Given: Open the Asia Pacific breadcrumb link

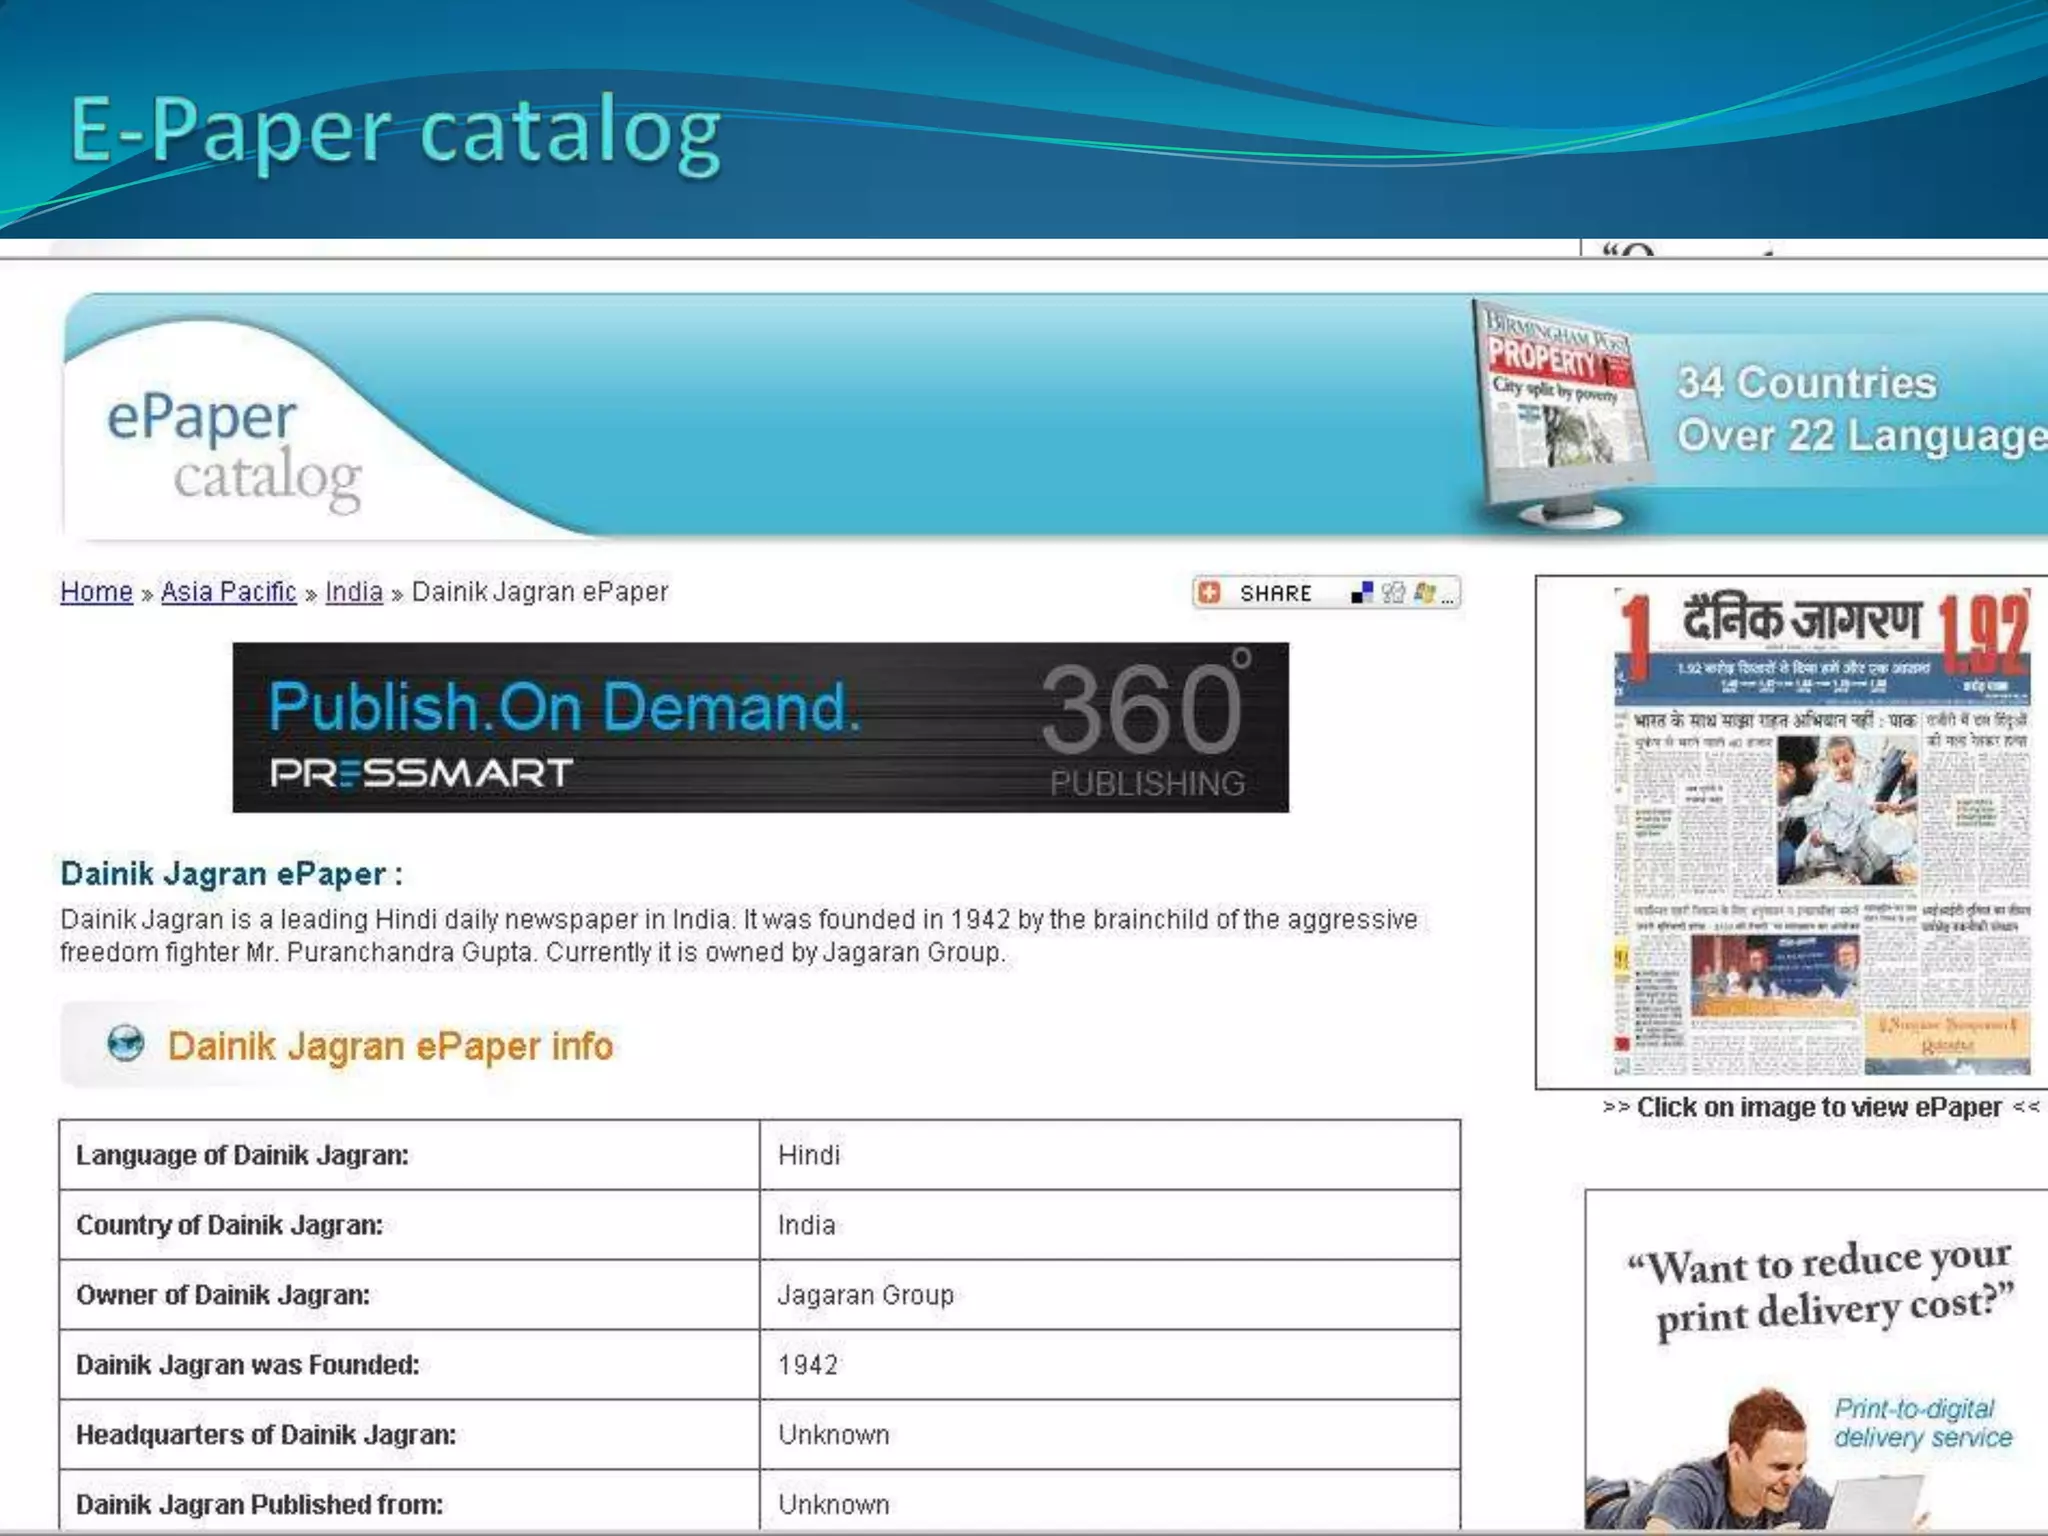Looking at the screenshot, I should click(x=228, y=592).
